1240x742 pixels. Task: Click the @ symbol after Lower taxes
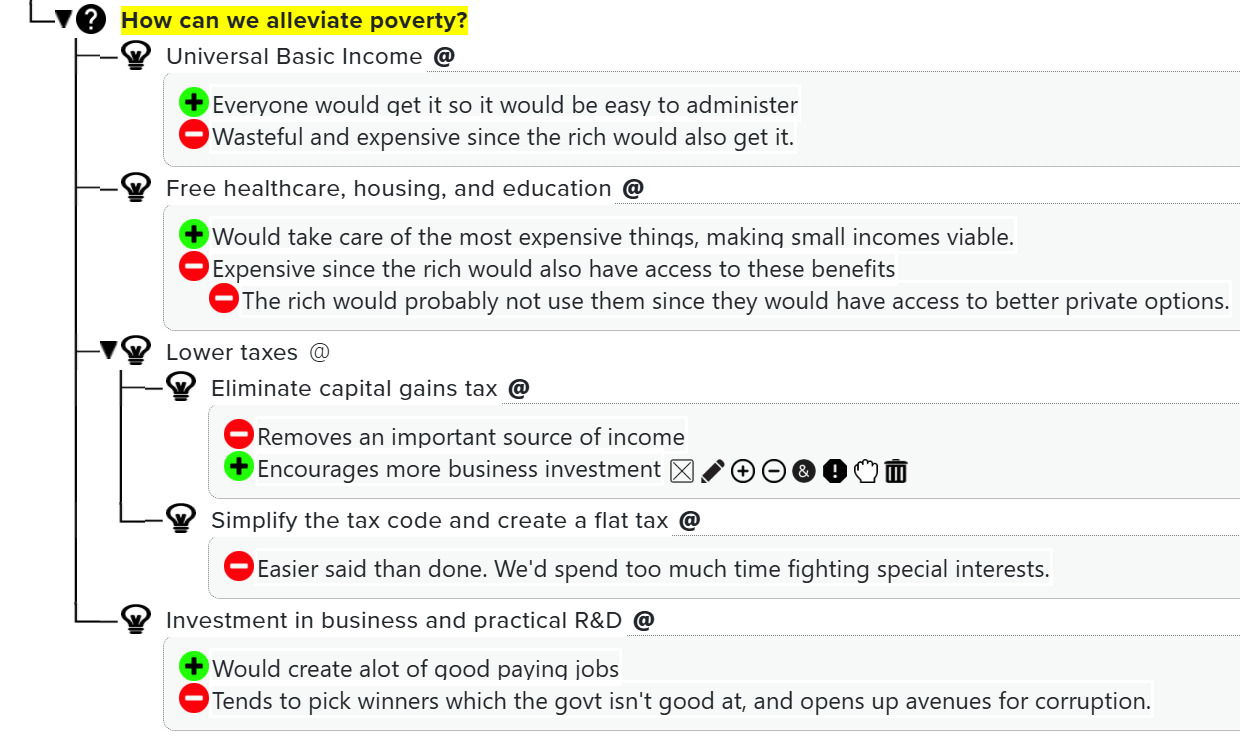(x=319, y=352)
